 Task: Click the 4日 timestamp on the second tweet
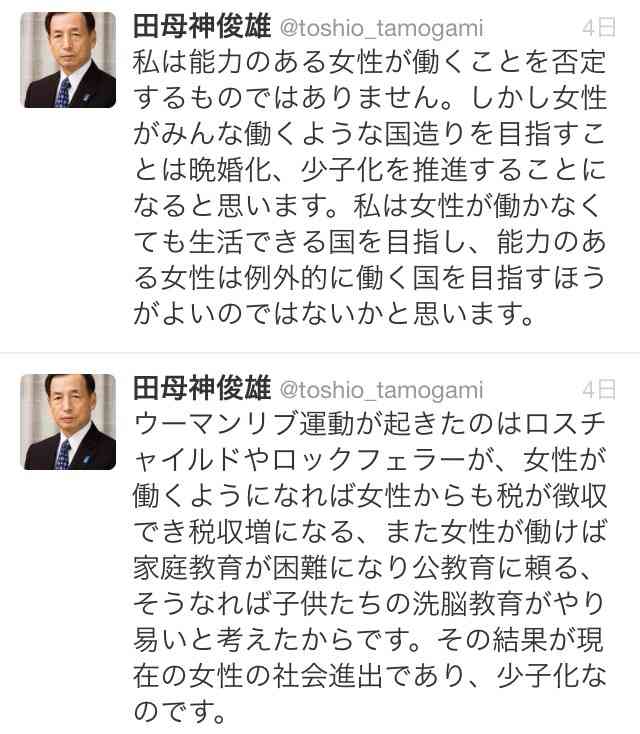click(599, 389)
